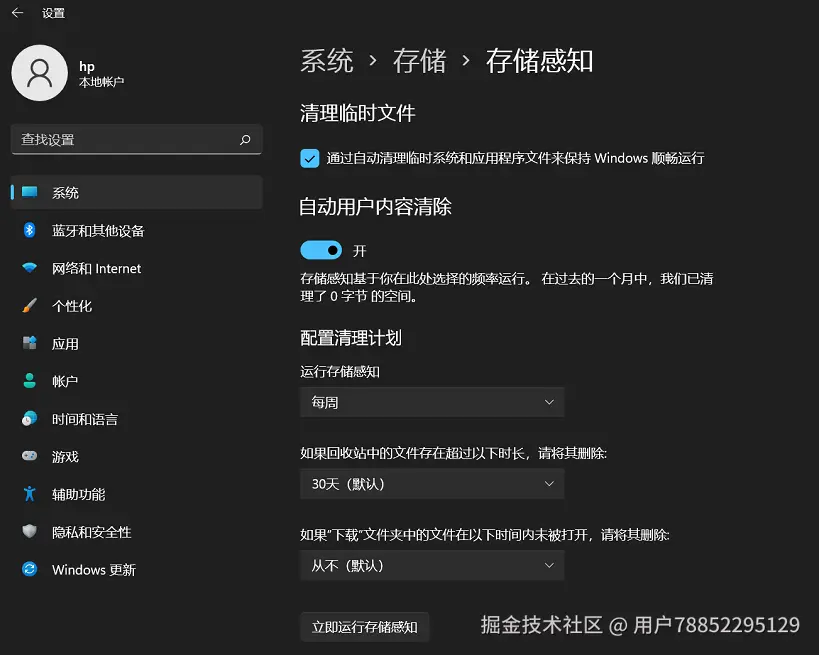The image size is (819, 655).
Task: Click the Wi-Fi network icon in sidebar
Action: [29, 267]
